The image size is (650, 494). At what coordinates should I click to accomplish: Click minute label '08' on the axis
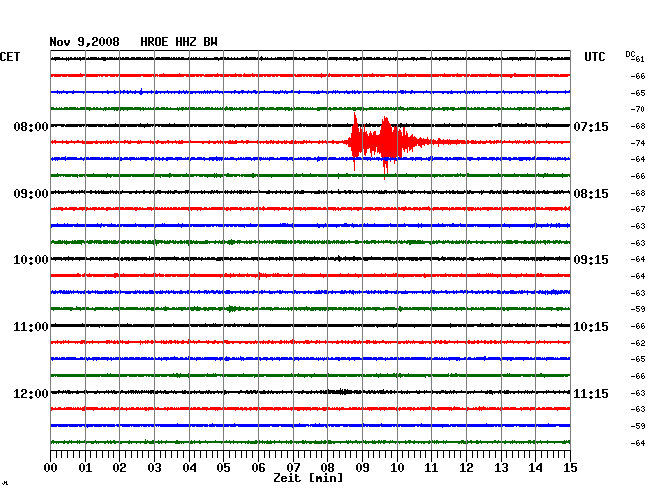pyautogui.click(x=327, y=468)
